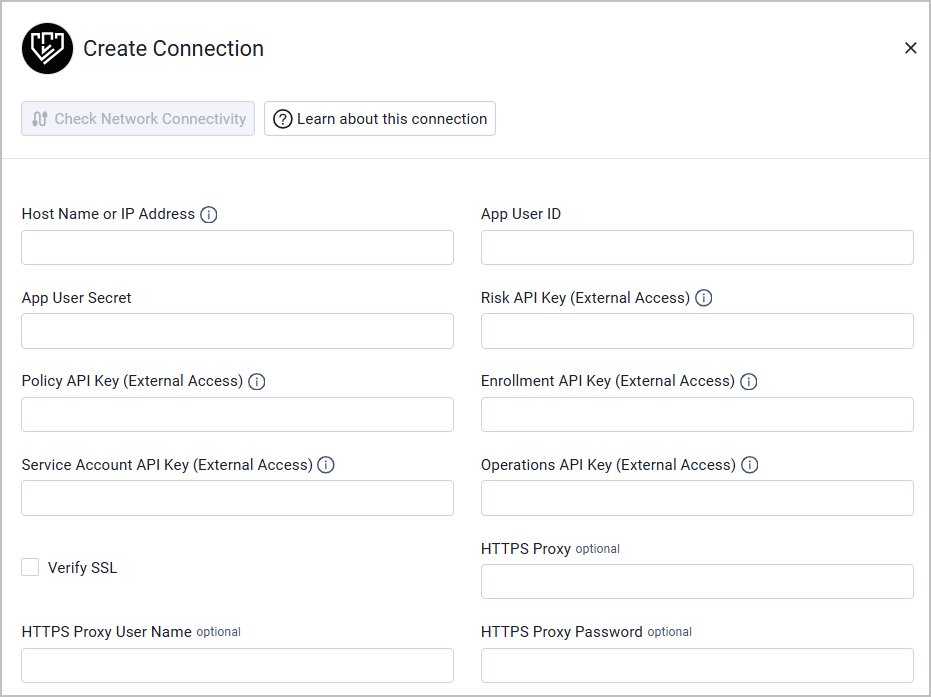Click the HTTPS Proxy optional field

(697, 581)
